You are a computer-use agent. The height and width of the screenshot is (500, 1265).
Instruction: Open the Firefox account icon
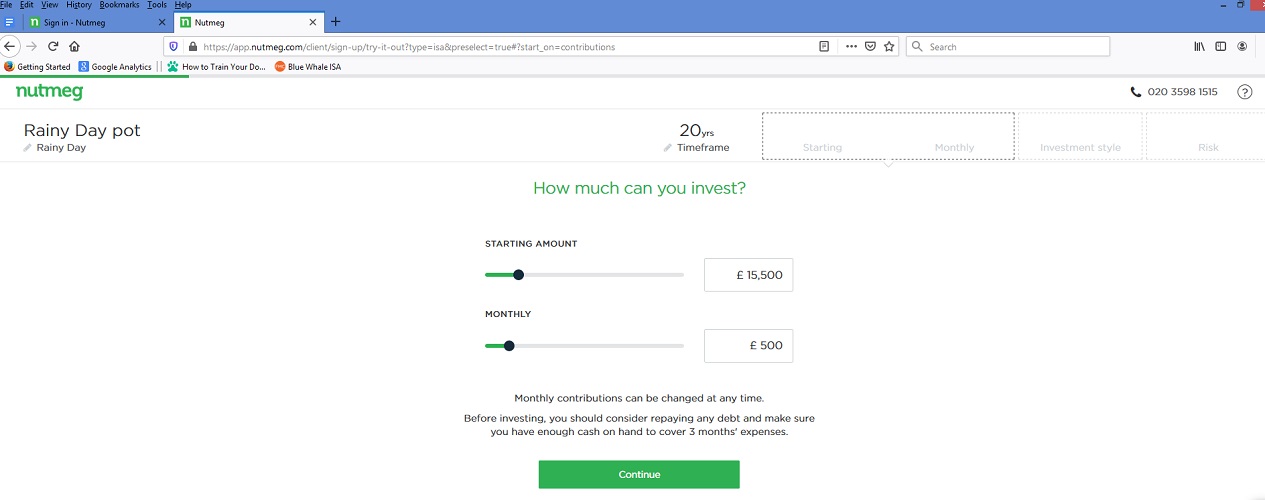[x=1242, y=46]
